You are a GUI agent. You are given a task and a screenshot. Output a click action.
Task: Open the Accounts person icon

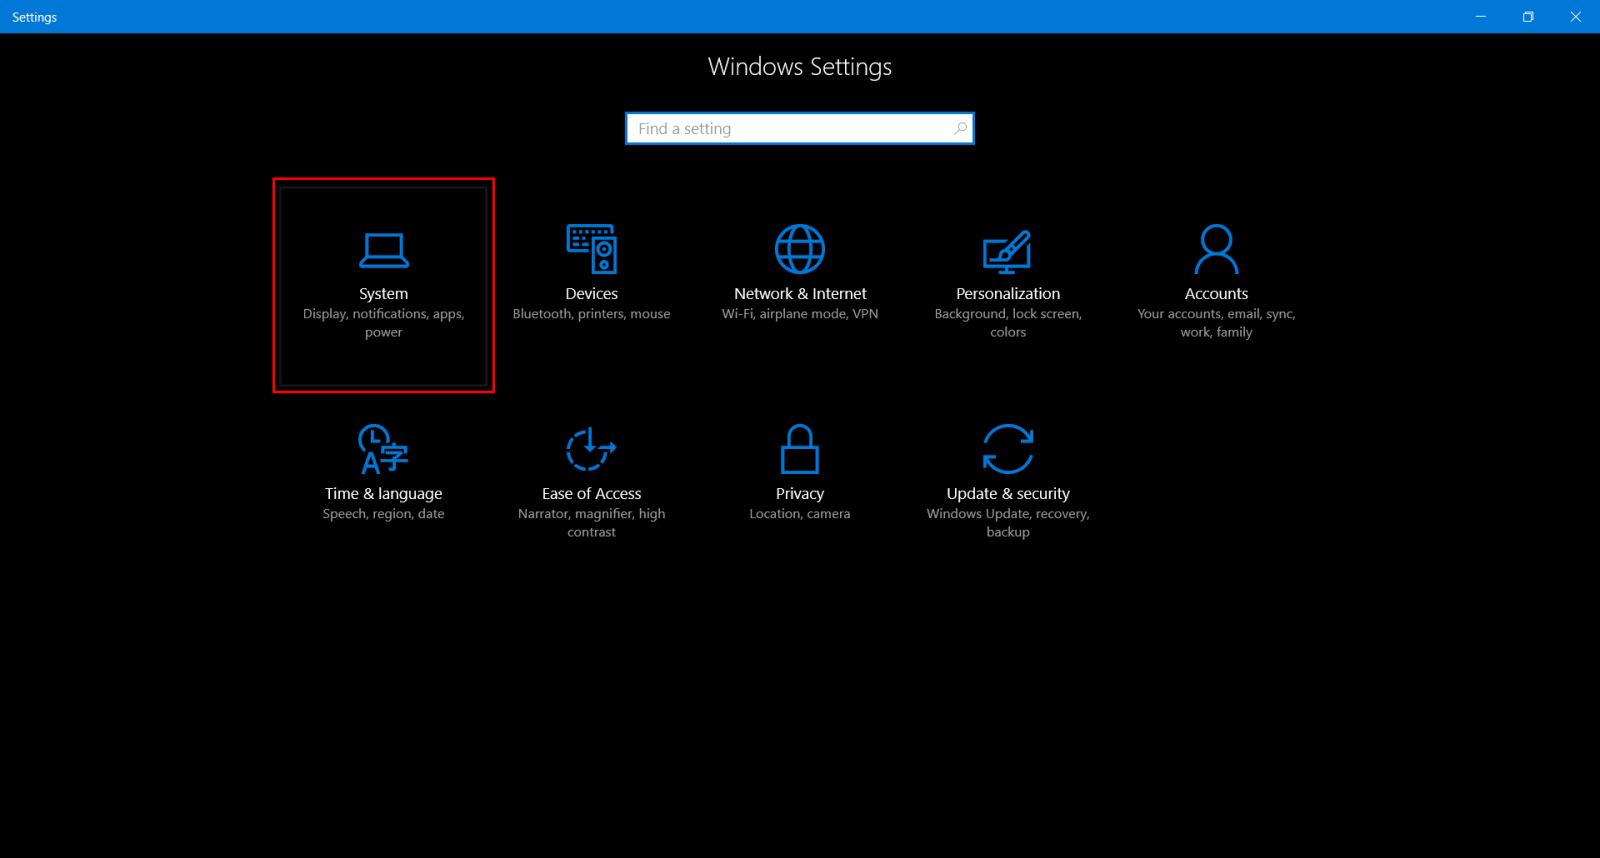pyautogui.click(x=1216, y=249)
